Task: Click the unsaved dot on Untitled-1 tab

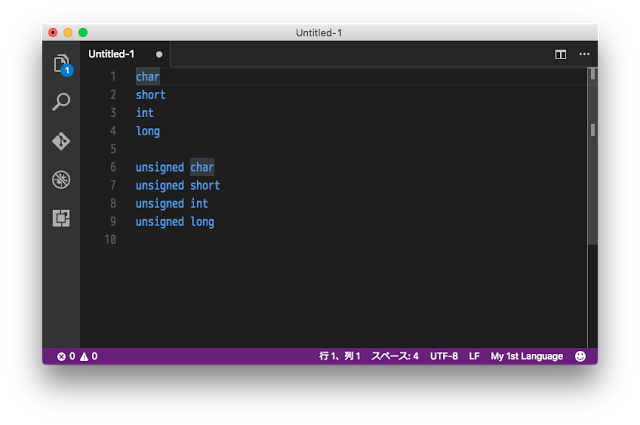Action: (x=159, y=54)
